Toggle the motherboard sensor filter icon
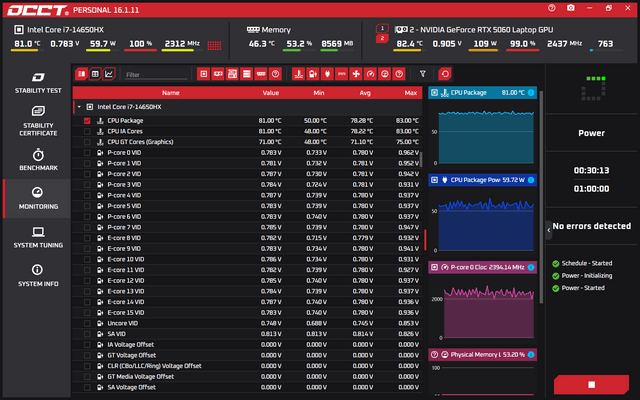Image resolution: width=640 pixels, height=400 pixels. click(232, 74)
